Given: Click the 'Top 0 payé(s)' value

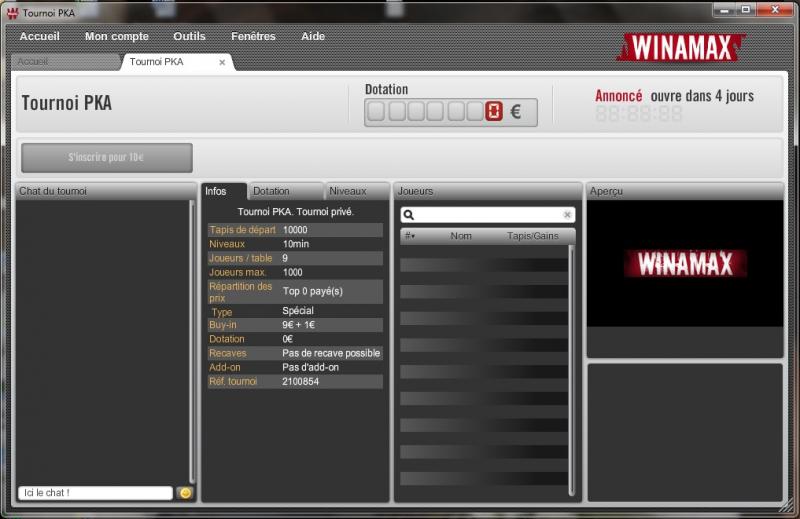Looking at the screenshot, I should click(x=313, y=291).
